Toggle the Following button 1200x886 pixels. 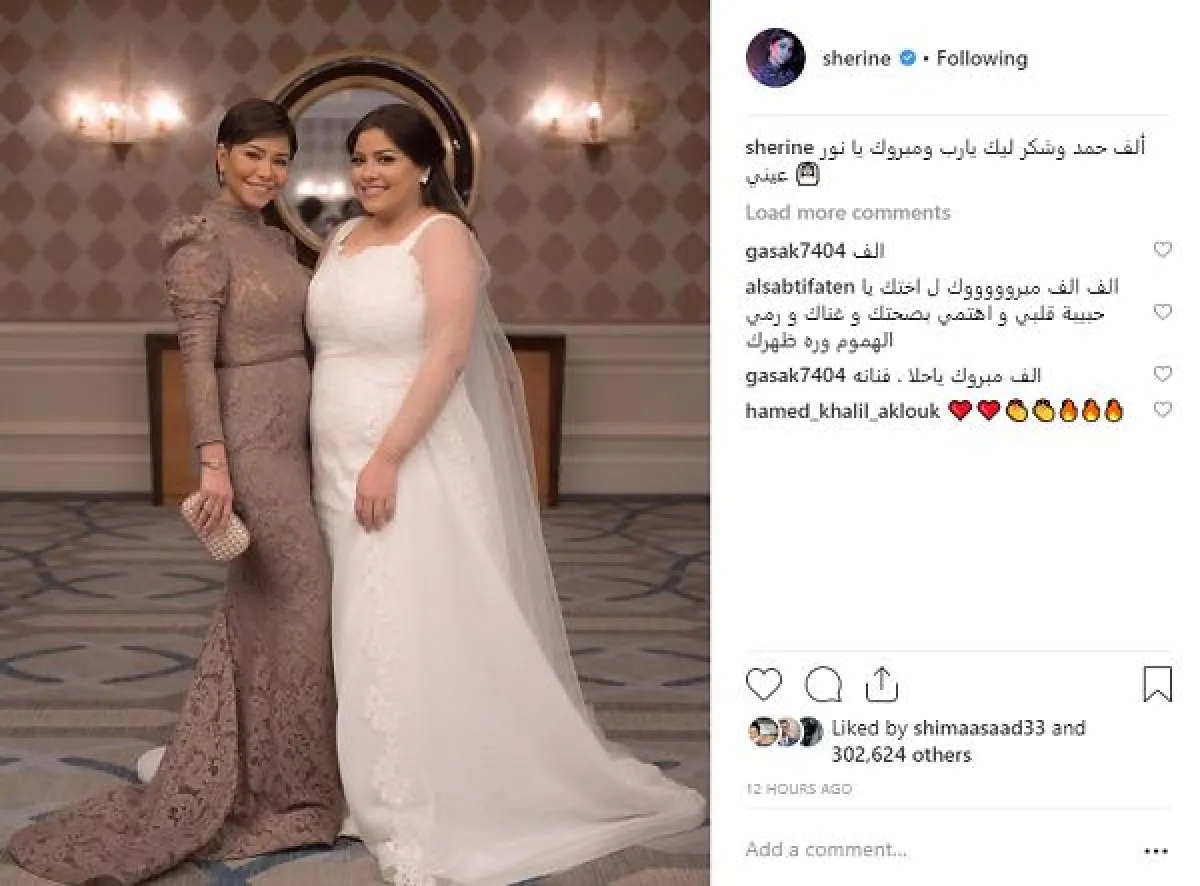tap(981, 58)
